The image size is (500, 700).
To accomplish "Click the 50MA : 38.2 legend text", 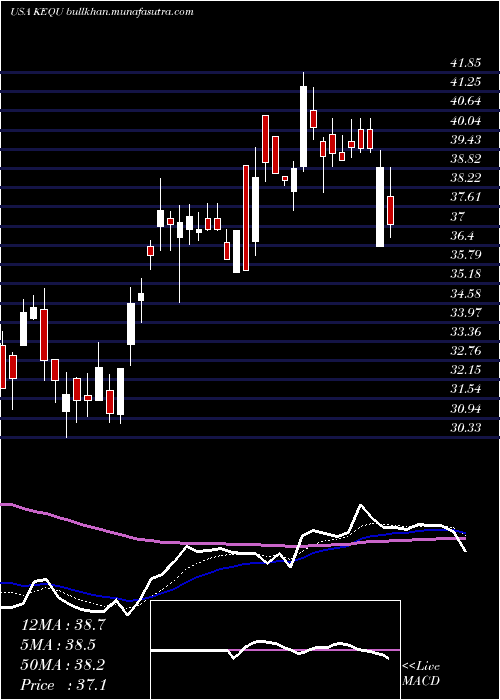I will [63, 665].
